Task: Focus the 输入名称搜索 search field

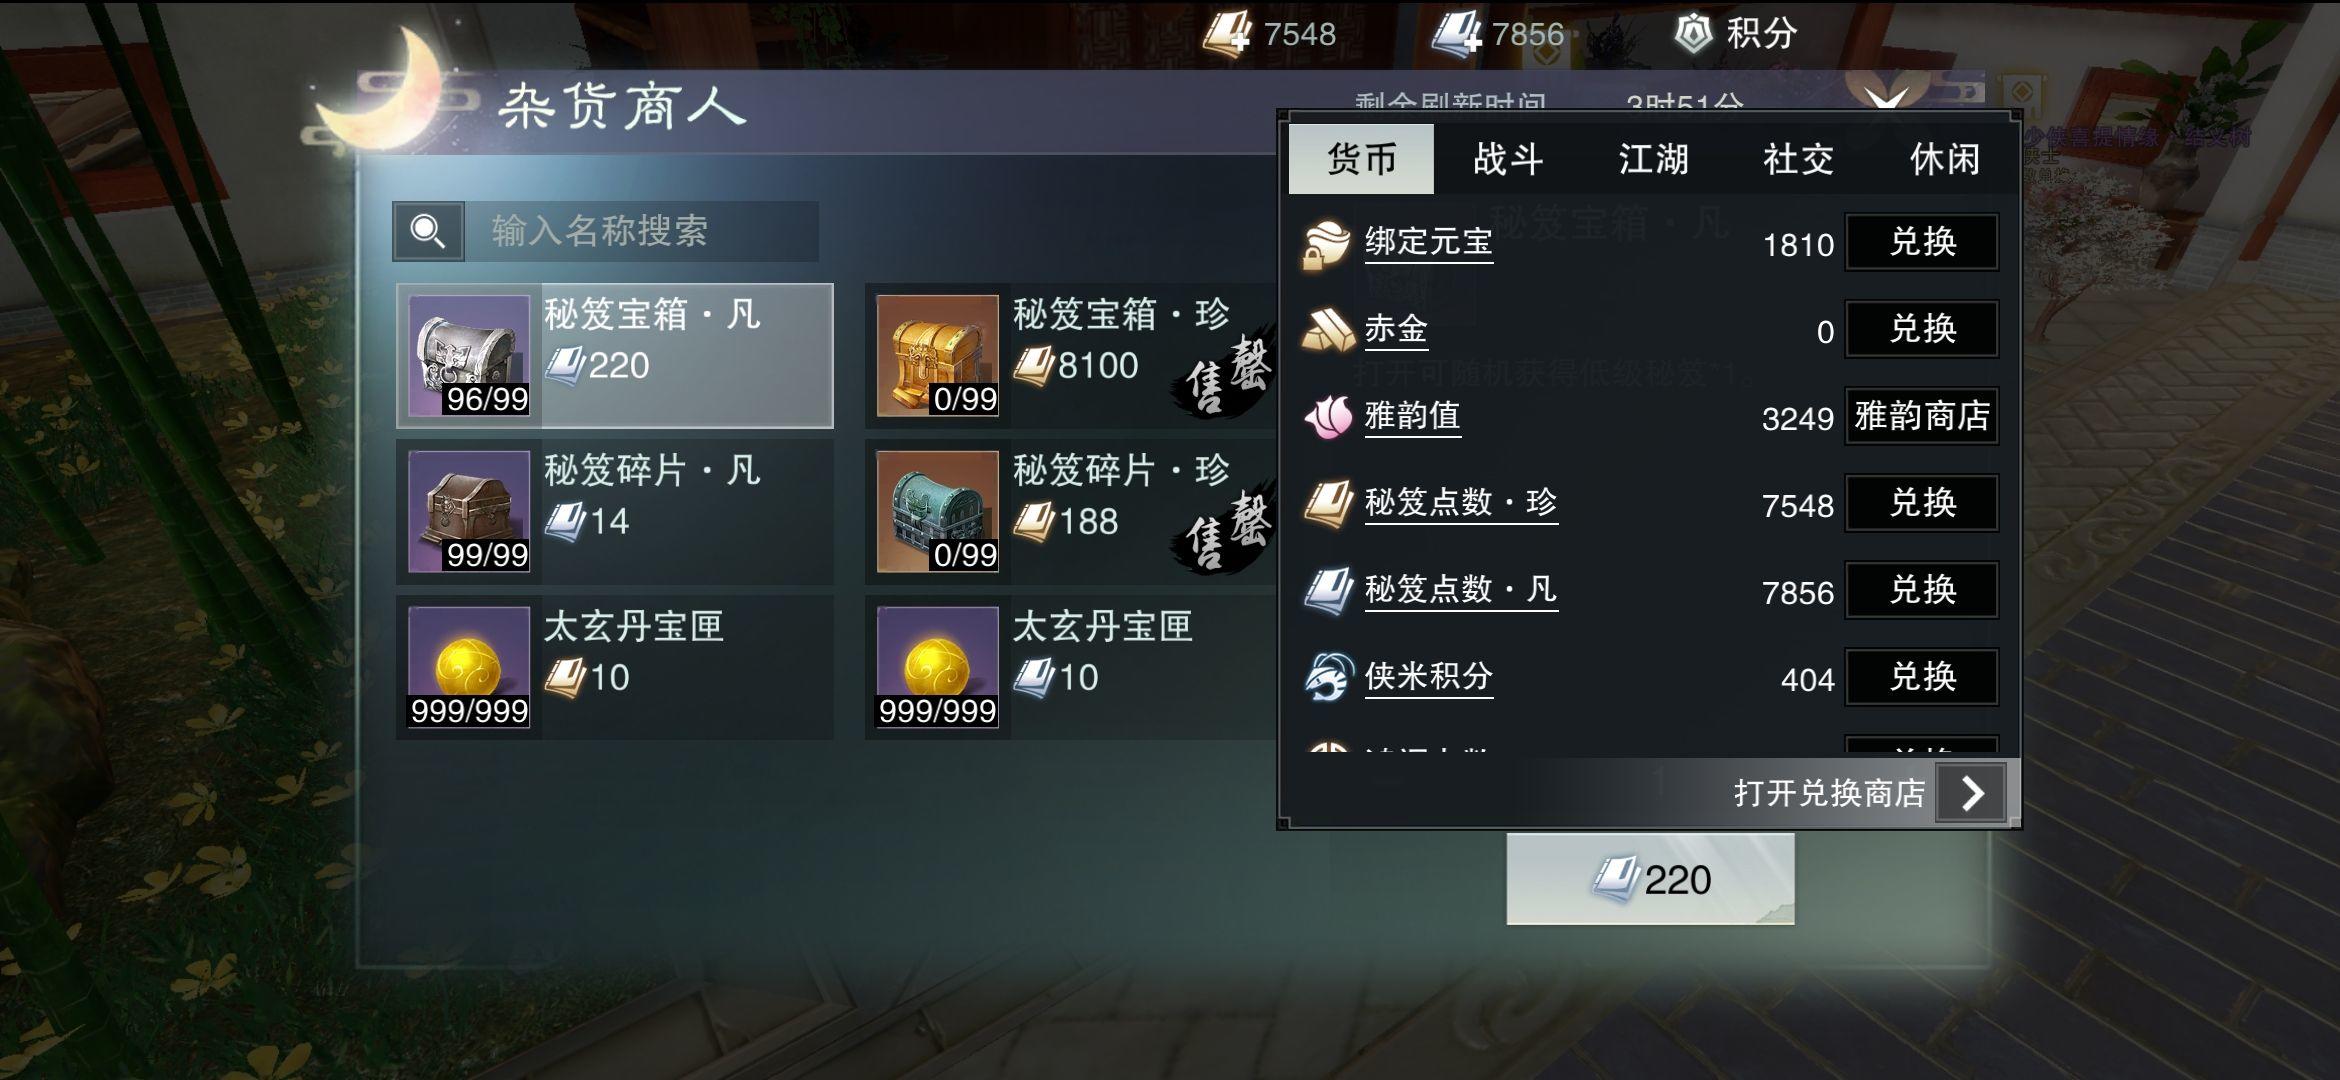Action: [641, 232]
